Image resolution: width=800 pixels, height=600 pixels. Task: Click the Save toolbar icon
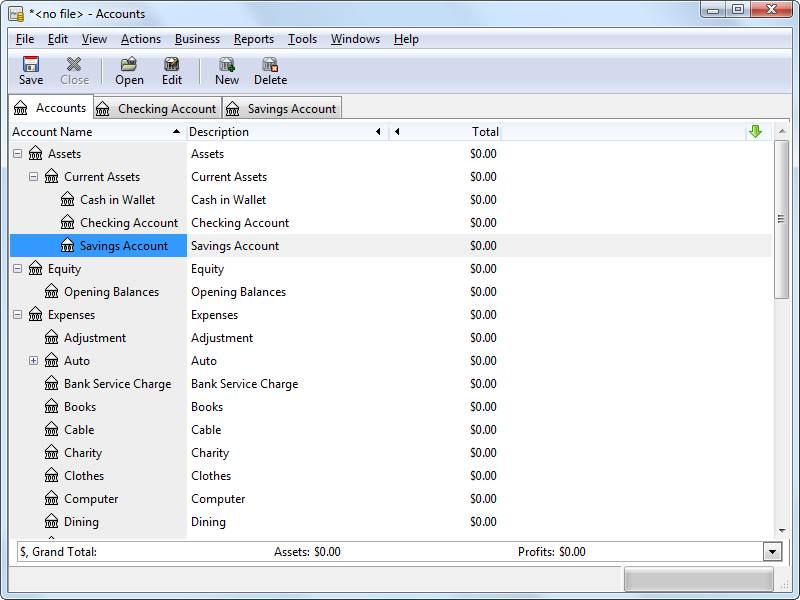click(x=31, y=64)
